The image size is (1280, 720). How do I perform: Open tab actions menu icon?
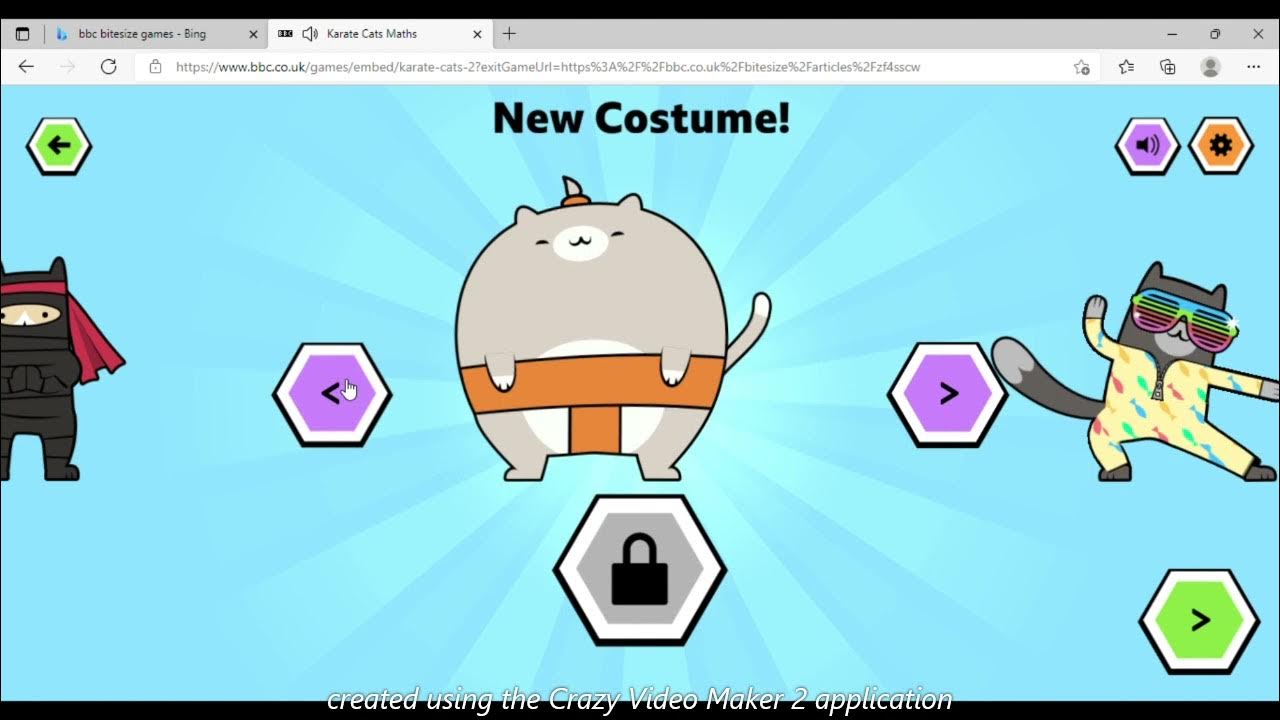pyautogui.click(x=22, y=34)
